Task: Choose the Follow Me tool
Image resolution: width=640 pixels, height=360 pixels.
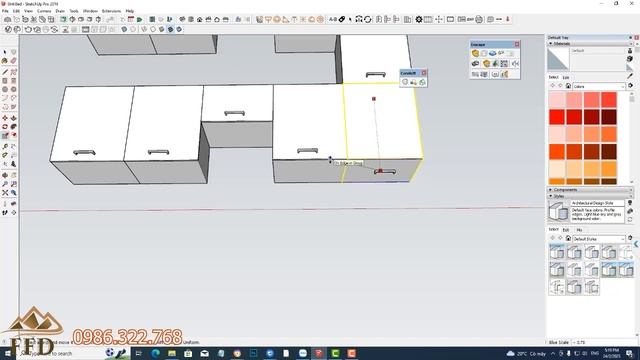Action: point(13,127)
